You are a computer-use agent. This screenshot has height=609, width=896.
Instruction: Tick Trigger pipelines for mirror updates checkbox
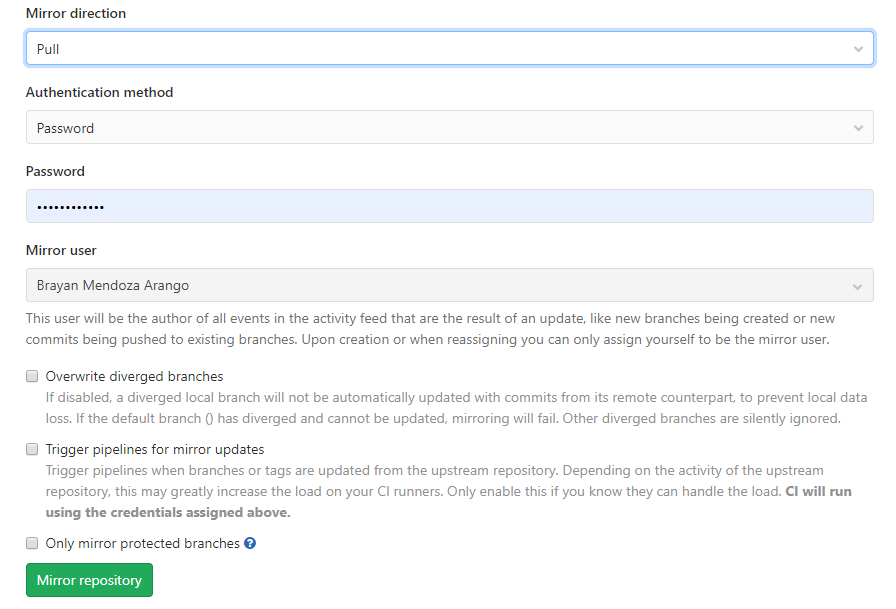[33, 450]
